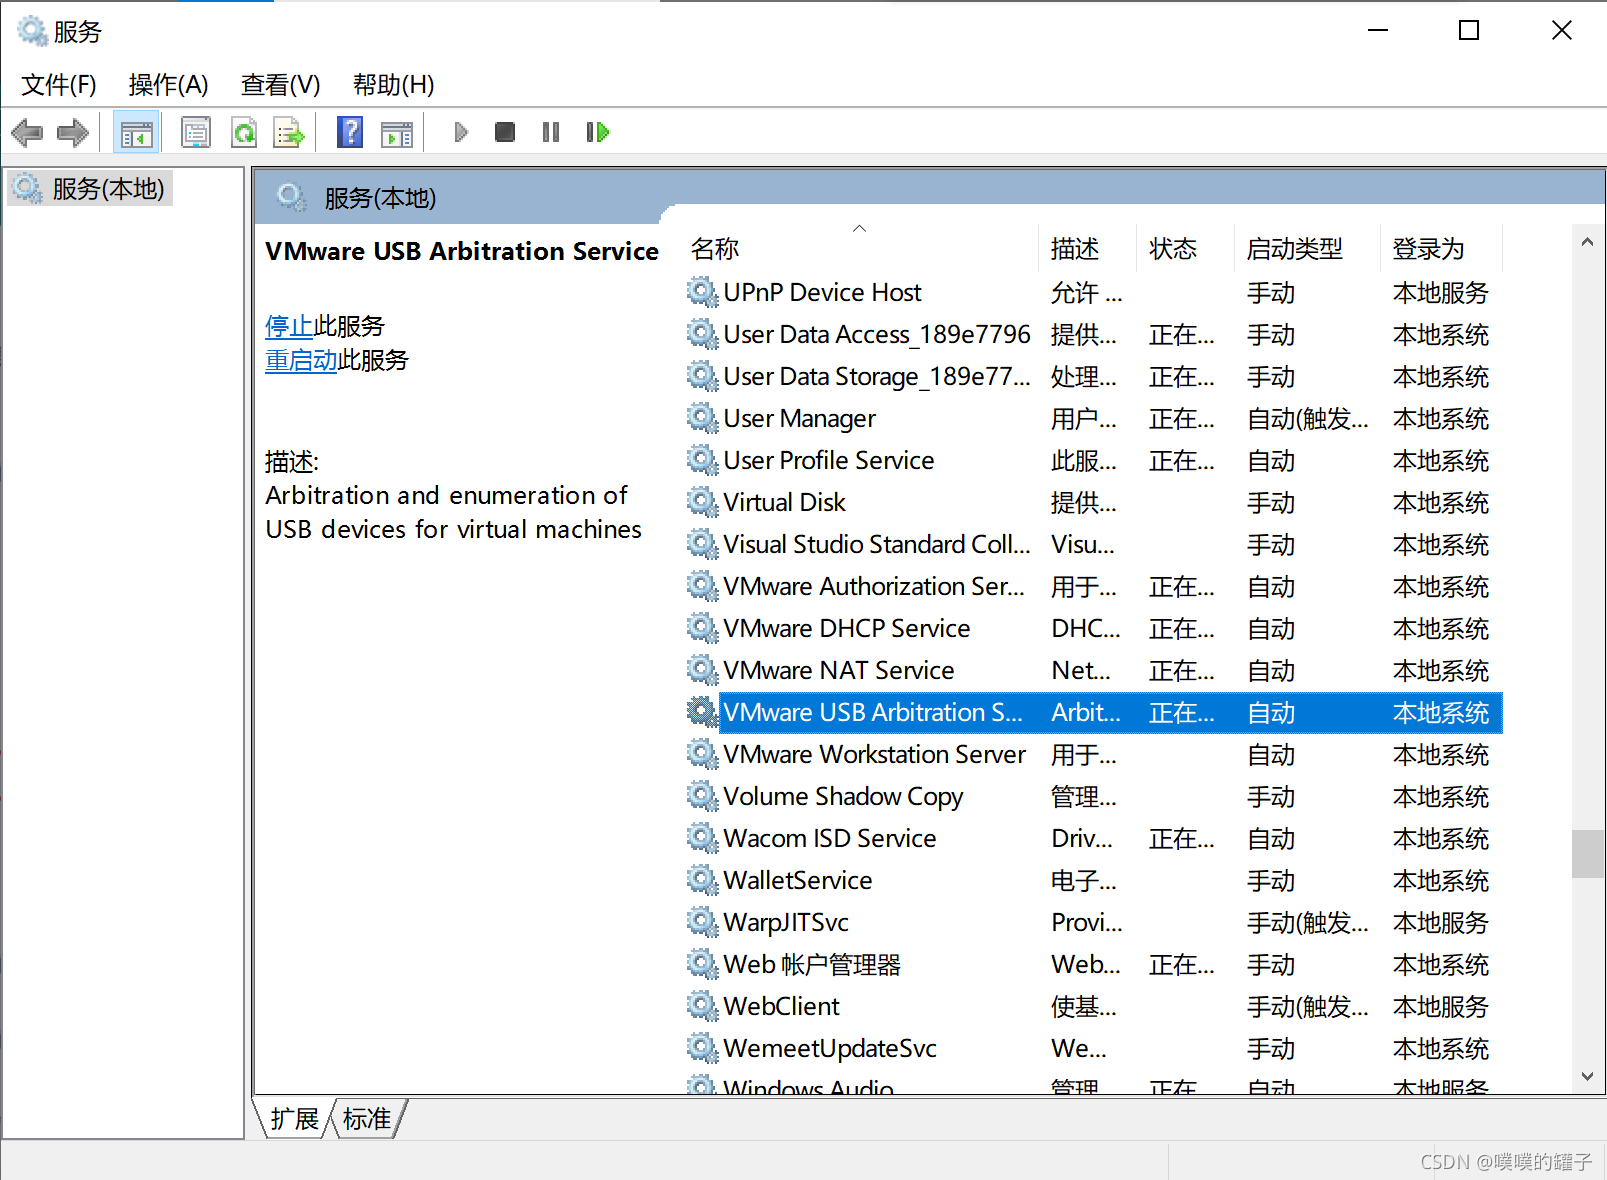Image resolution: width=1607 pixels, height=1180 pixels.
Task: Click gear icon of UPnP Device Host
Action: 702,292
